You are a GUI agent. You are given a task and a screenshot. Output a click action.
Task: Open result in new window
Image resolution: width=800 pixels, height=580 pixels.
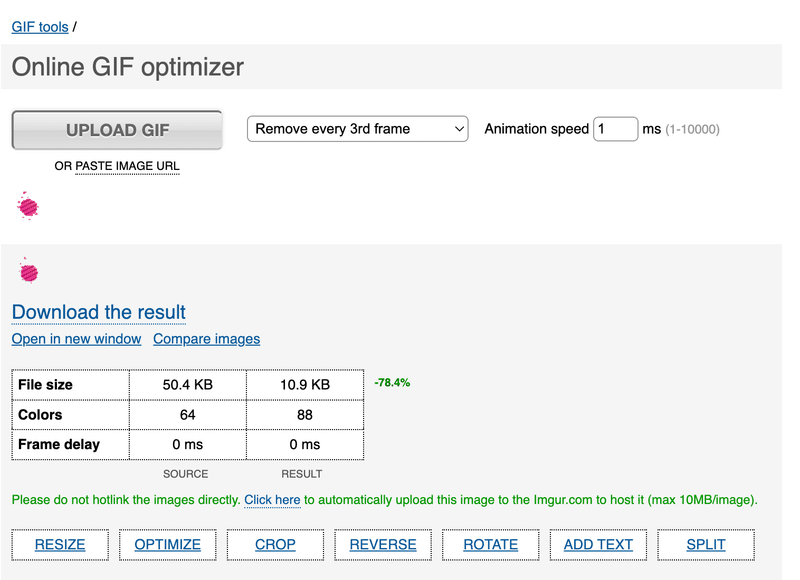77,339
